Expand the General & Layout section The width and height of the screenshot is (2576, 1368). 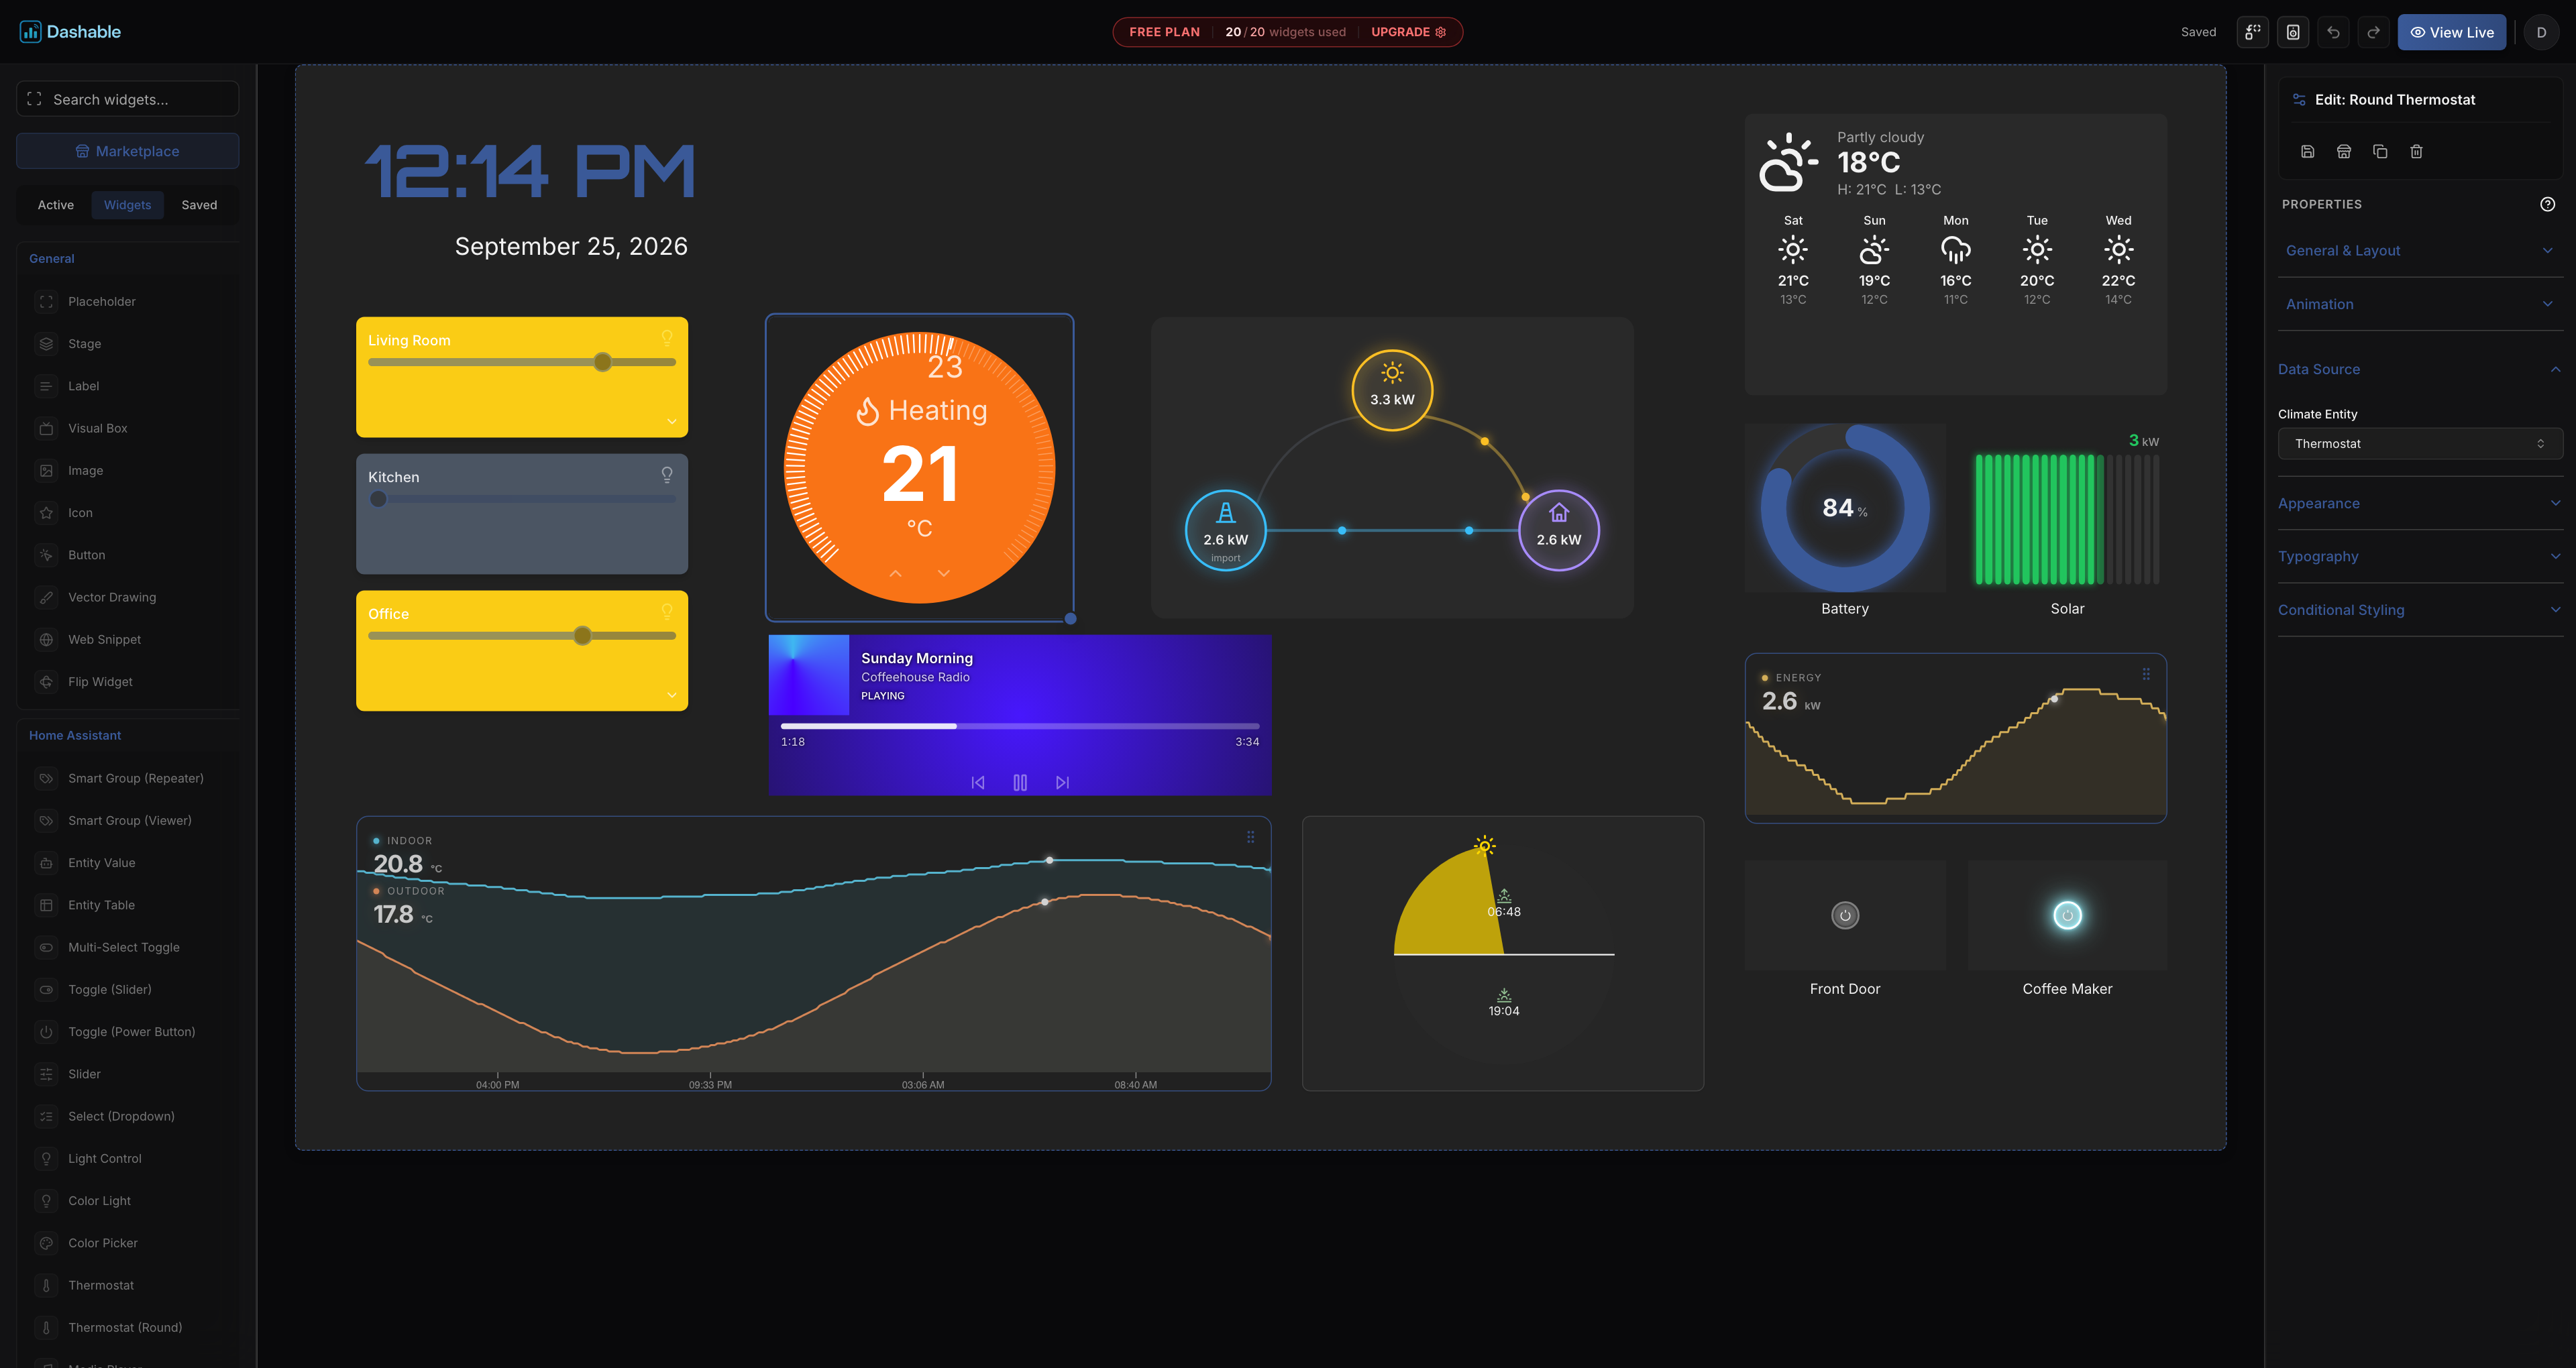coord(2420,251)
